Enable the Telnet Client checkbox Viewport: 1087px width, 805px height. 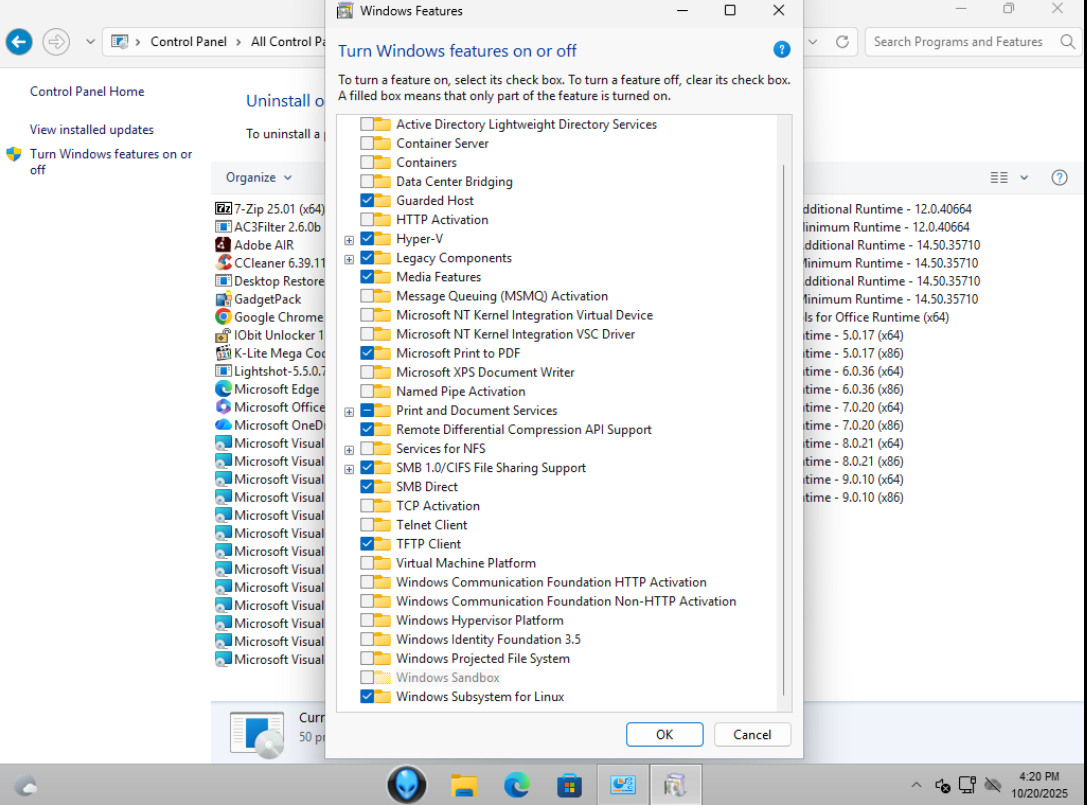[x=367, y=525]
